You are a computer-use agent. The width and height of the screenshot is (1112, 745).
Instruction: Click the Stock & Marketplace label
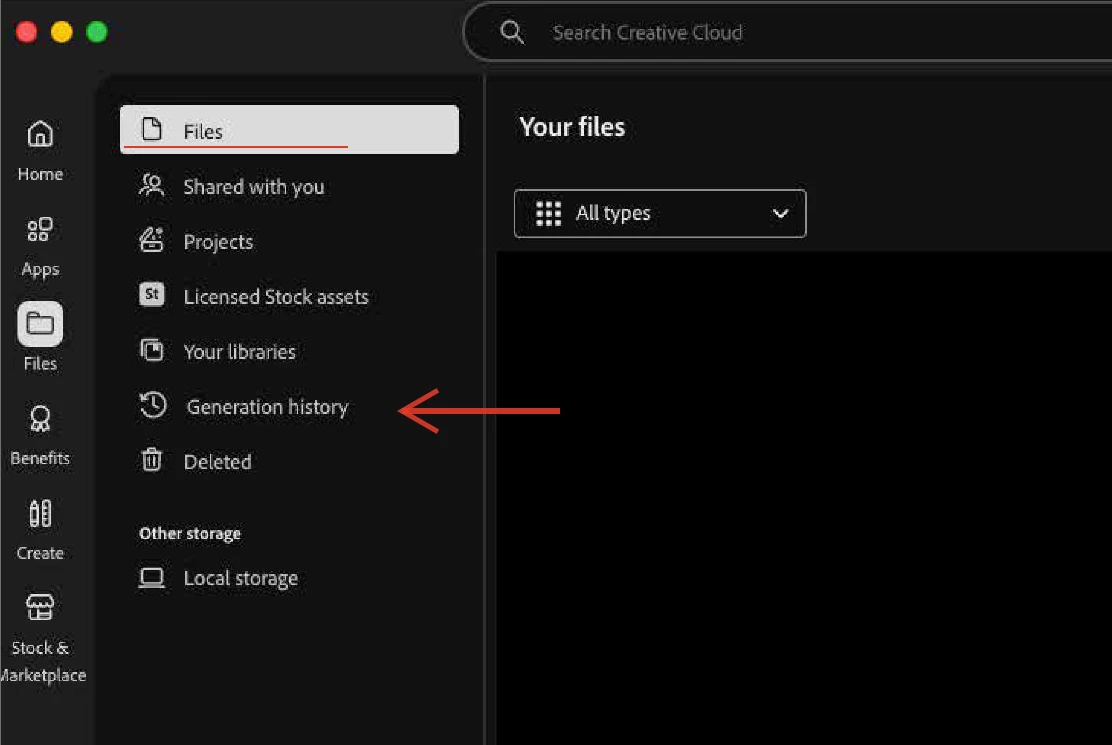[x=41, y=661]
